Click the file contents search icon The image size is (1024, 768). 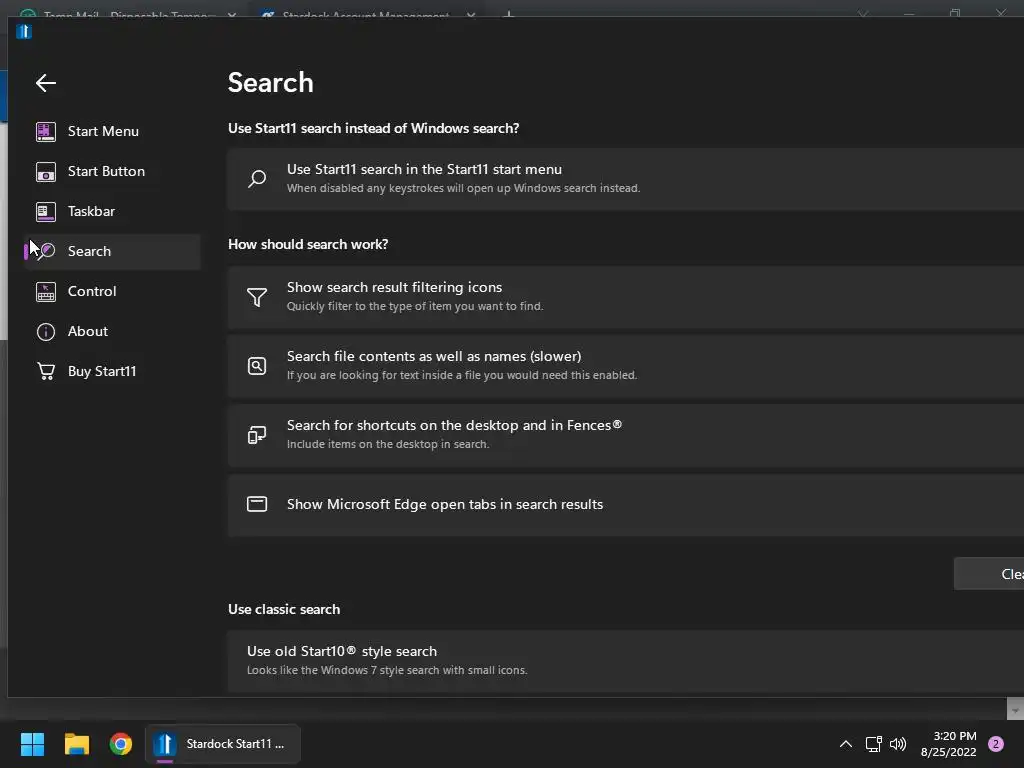(x=257, y=366)
